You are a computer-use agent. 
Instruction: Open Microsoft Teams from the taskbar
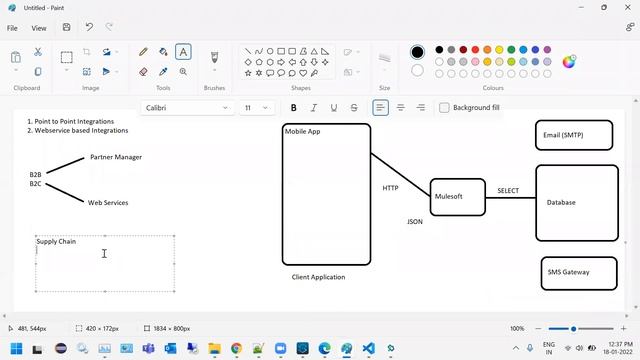tap(149, 349)
